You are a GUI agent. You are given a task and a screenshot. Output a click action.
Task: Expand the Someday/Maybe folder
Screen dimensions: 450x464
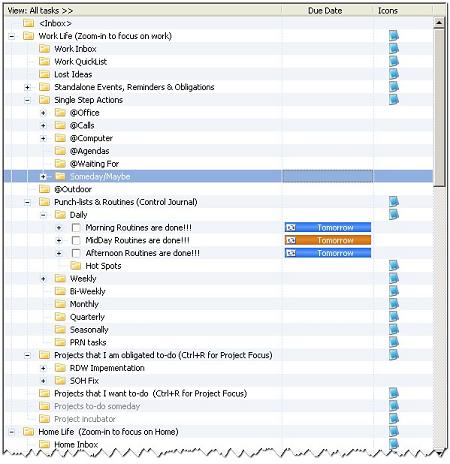coord(43,177)
